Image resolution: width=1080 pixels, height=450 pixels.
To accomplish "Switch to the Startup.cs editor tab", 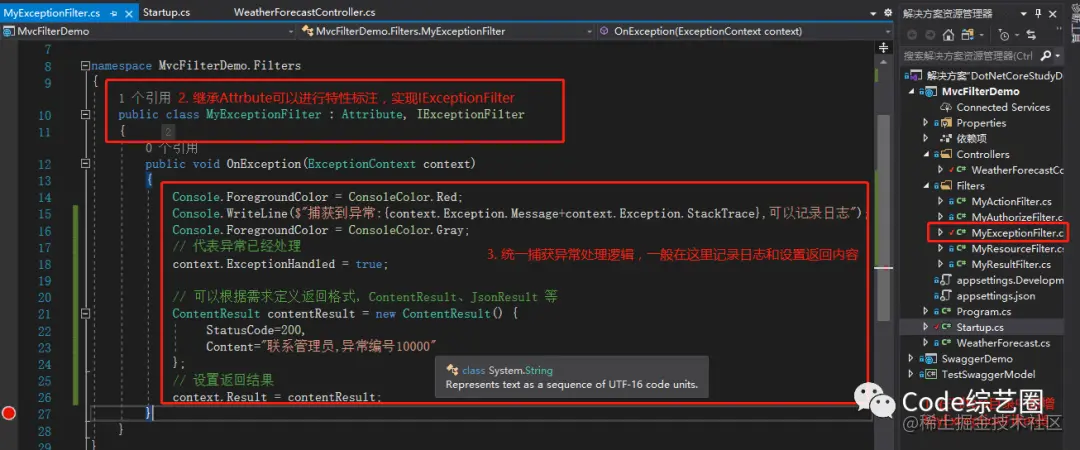I will [167, 12].
